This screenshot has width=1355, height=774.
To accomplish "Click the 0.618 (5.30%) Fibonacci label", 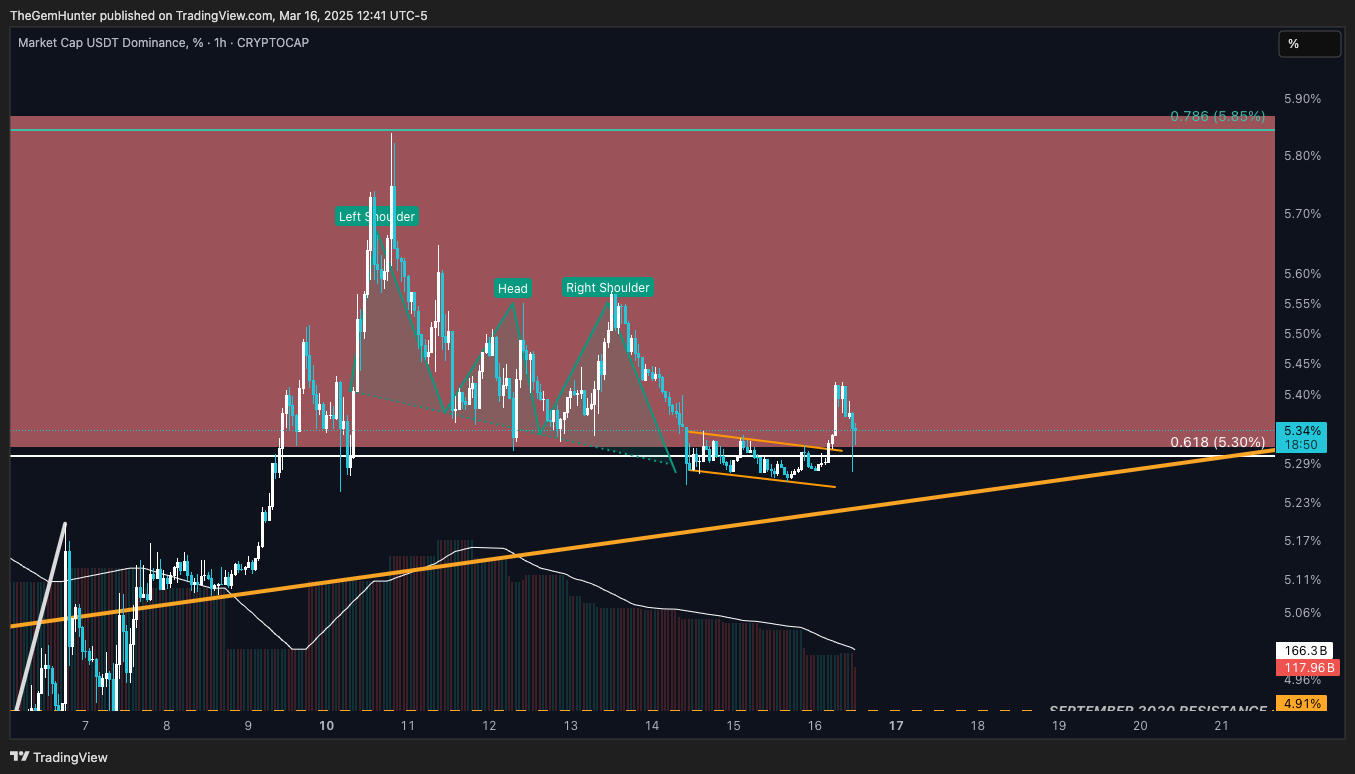I will pyautogui.click(x=1218, y=442).
